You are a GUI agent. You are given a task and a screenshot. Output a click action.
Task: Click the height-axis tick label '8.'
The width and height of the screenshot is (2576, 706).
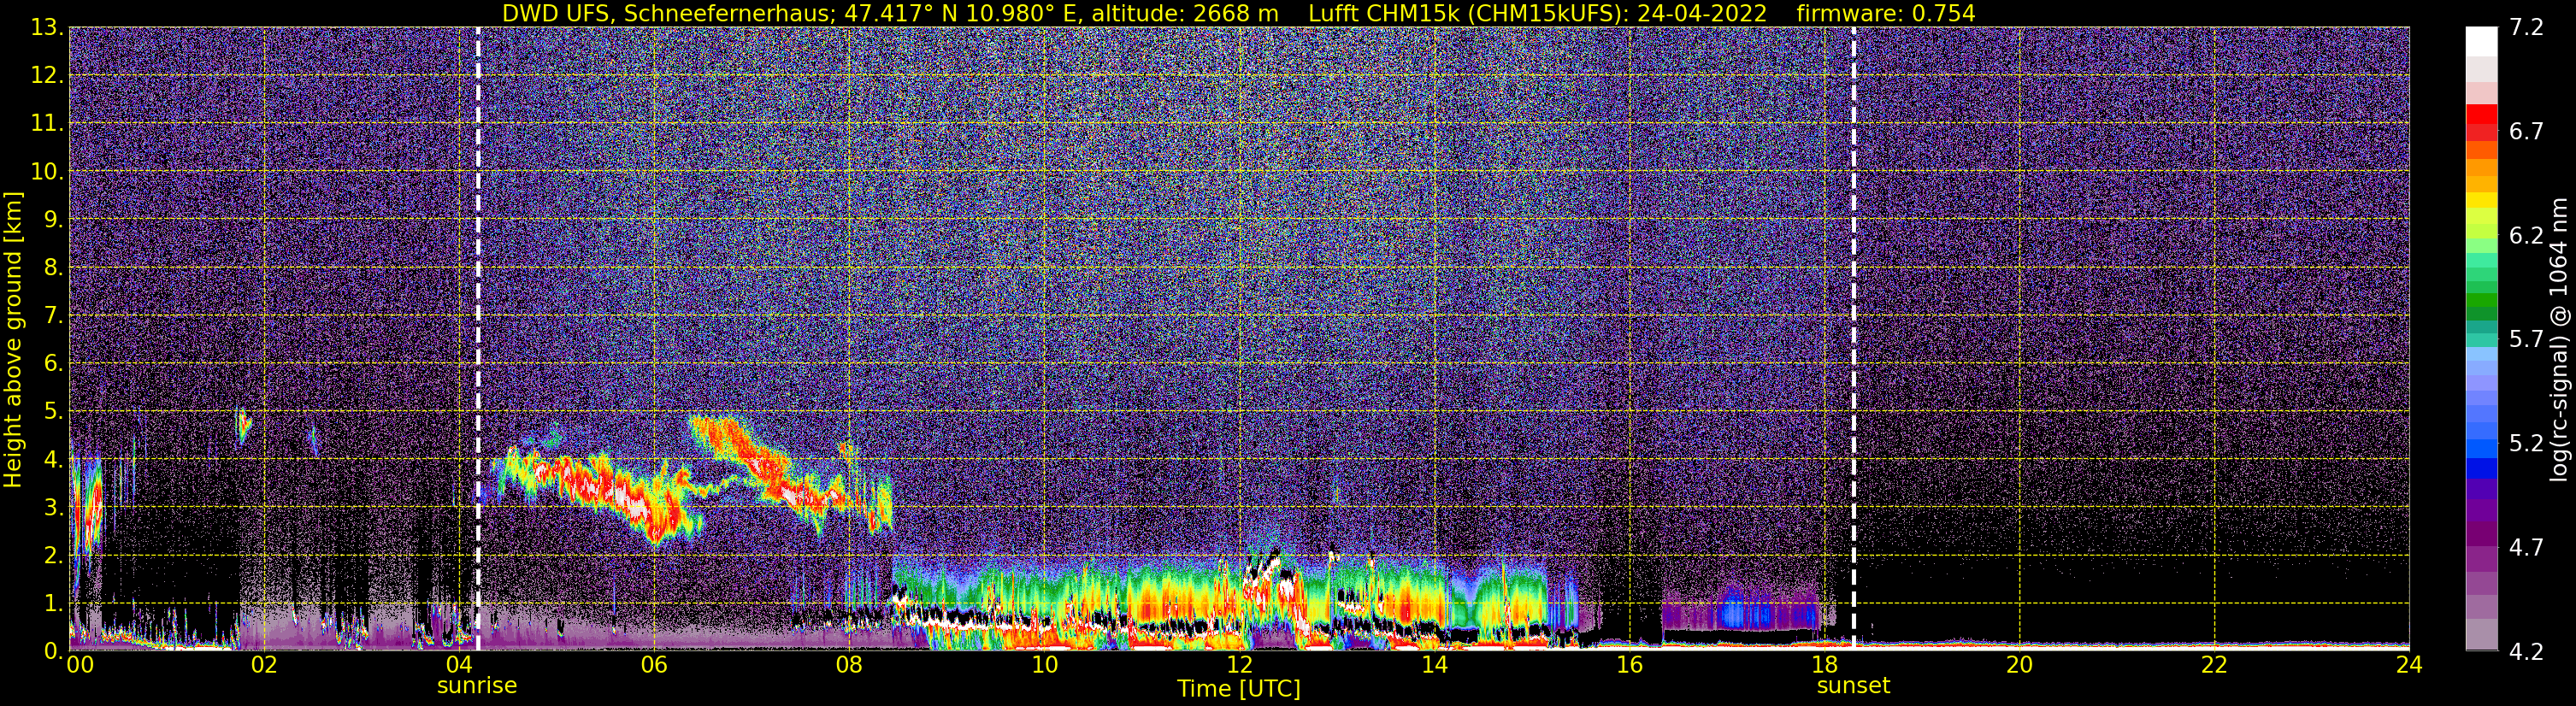pos(53,267)
